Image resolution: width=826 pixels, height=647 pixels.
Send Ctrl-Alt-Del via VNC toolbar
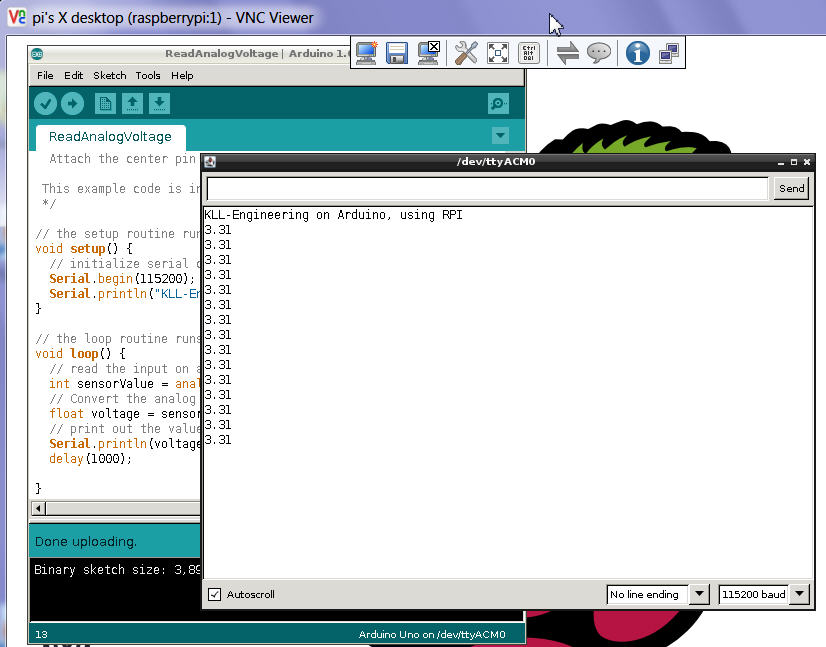(529, 53)
